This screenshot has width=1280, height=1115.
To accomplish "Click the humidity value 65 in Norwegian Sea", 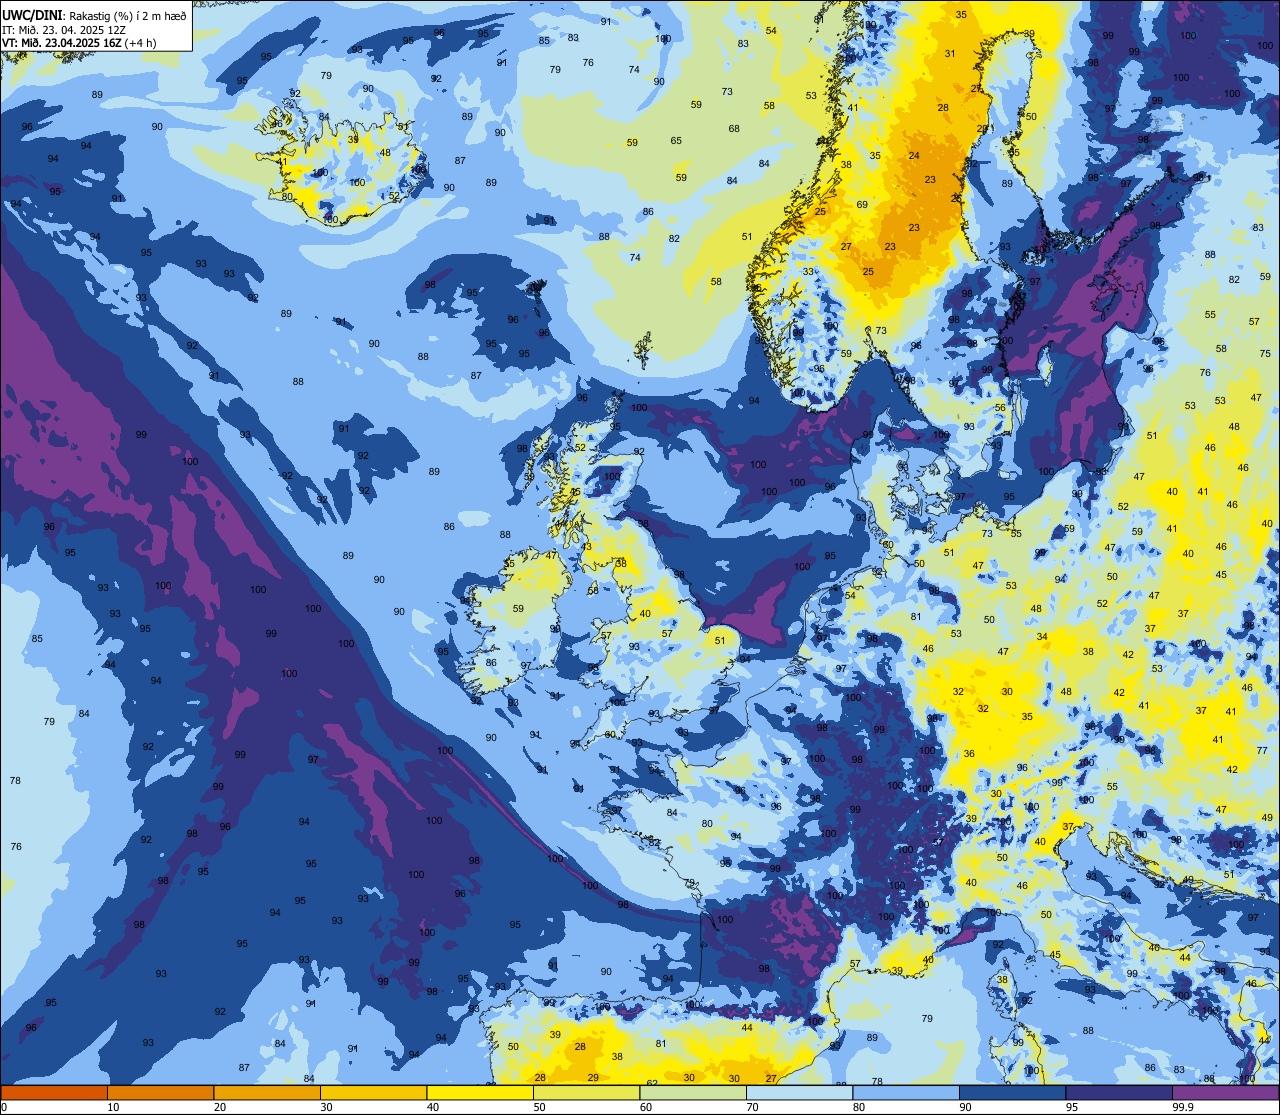I will click(x=676, y=141).
